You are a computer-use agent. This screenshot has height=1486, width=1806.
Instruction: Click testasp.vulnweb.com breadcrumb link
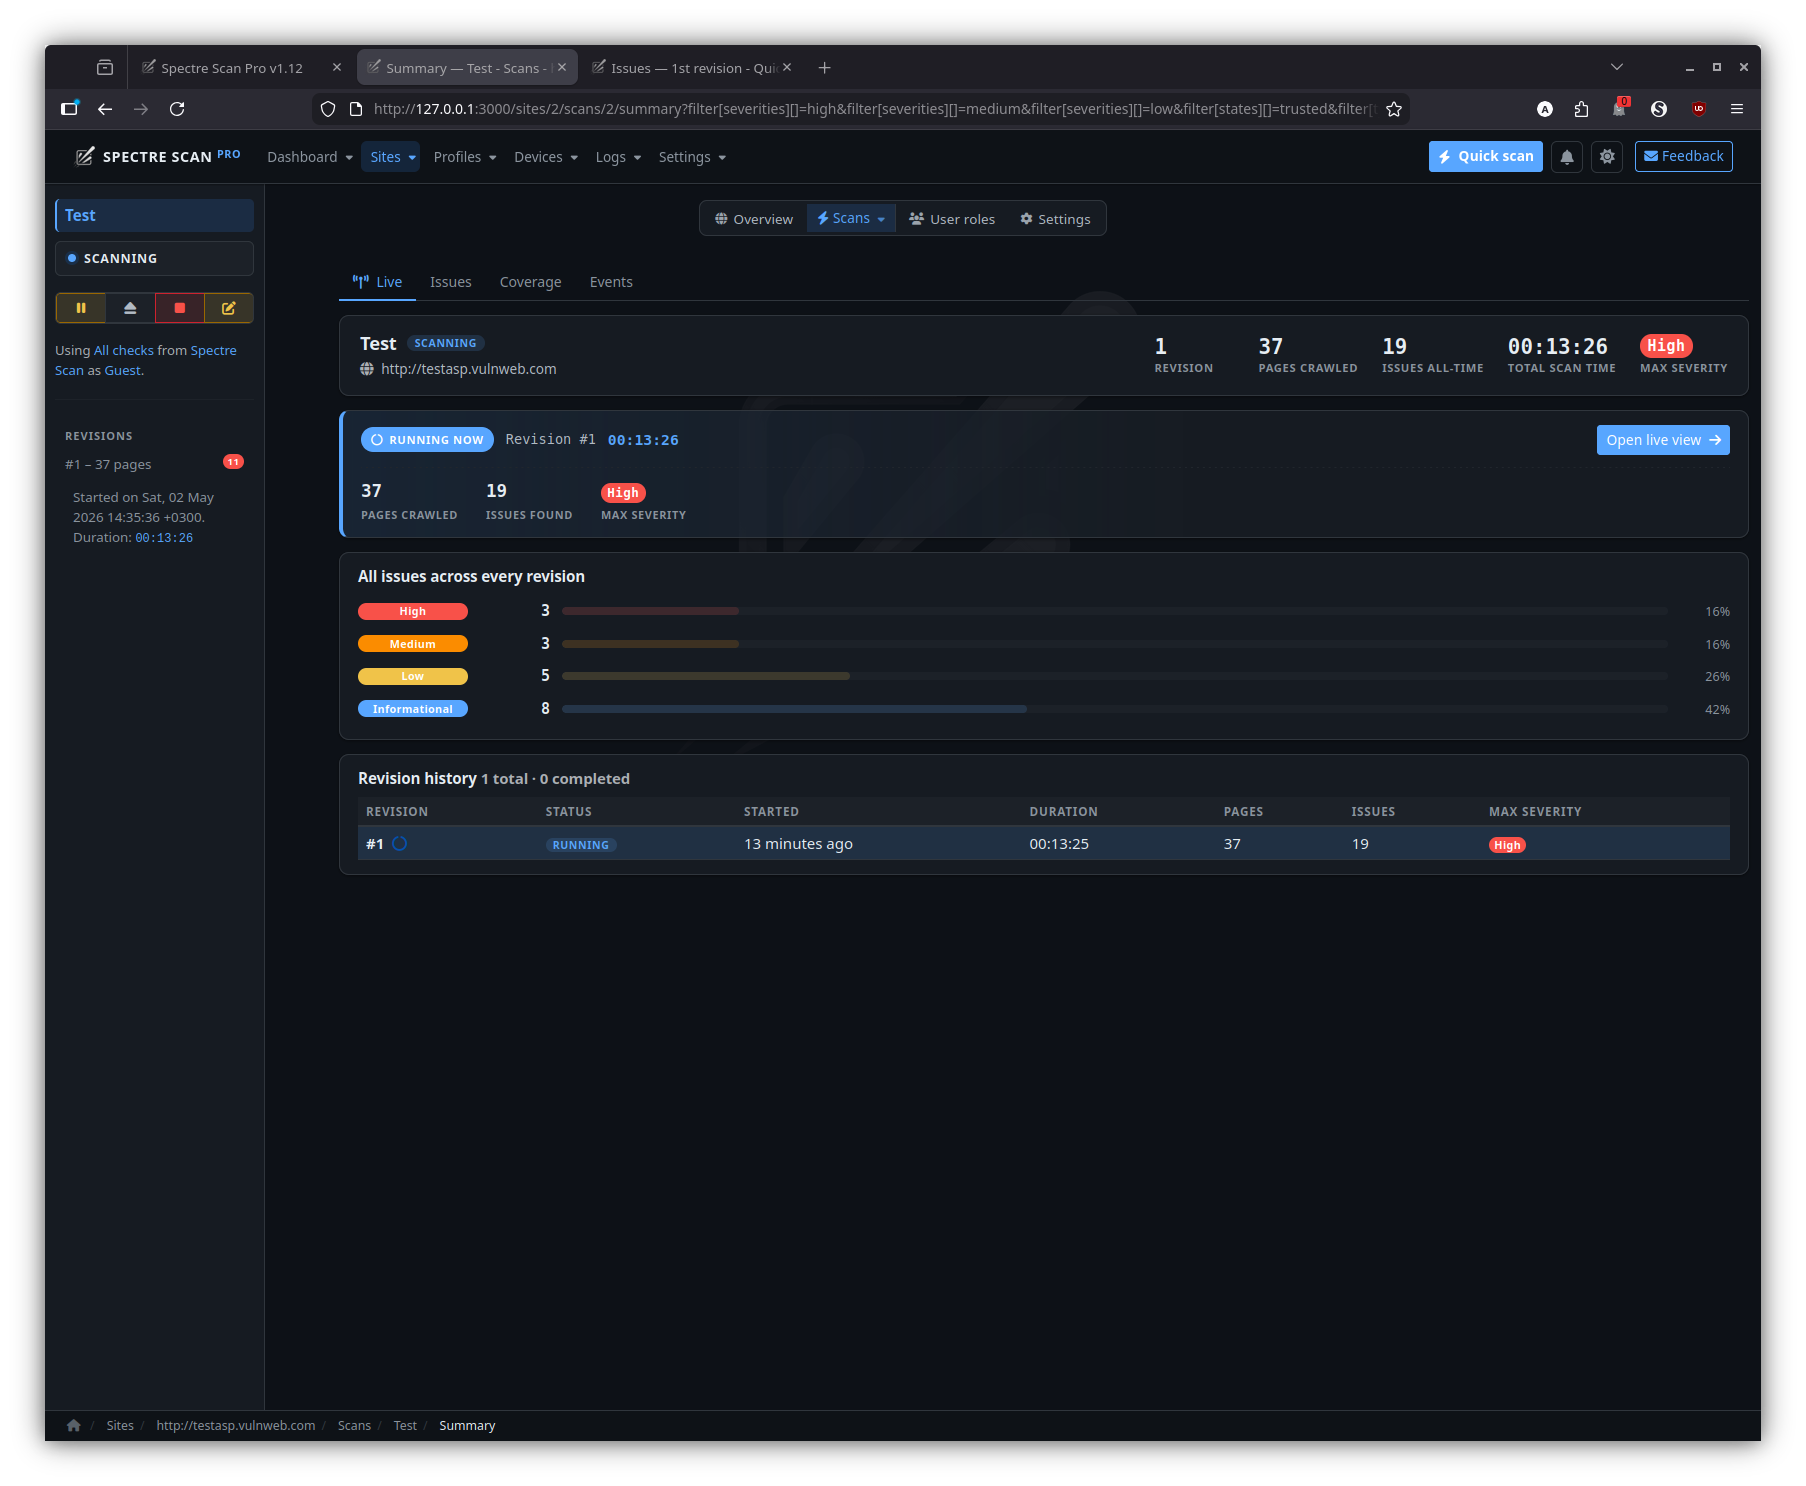point(236,1426)
